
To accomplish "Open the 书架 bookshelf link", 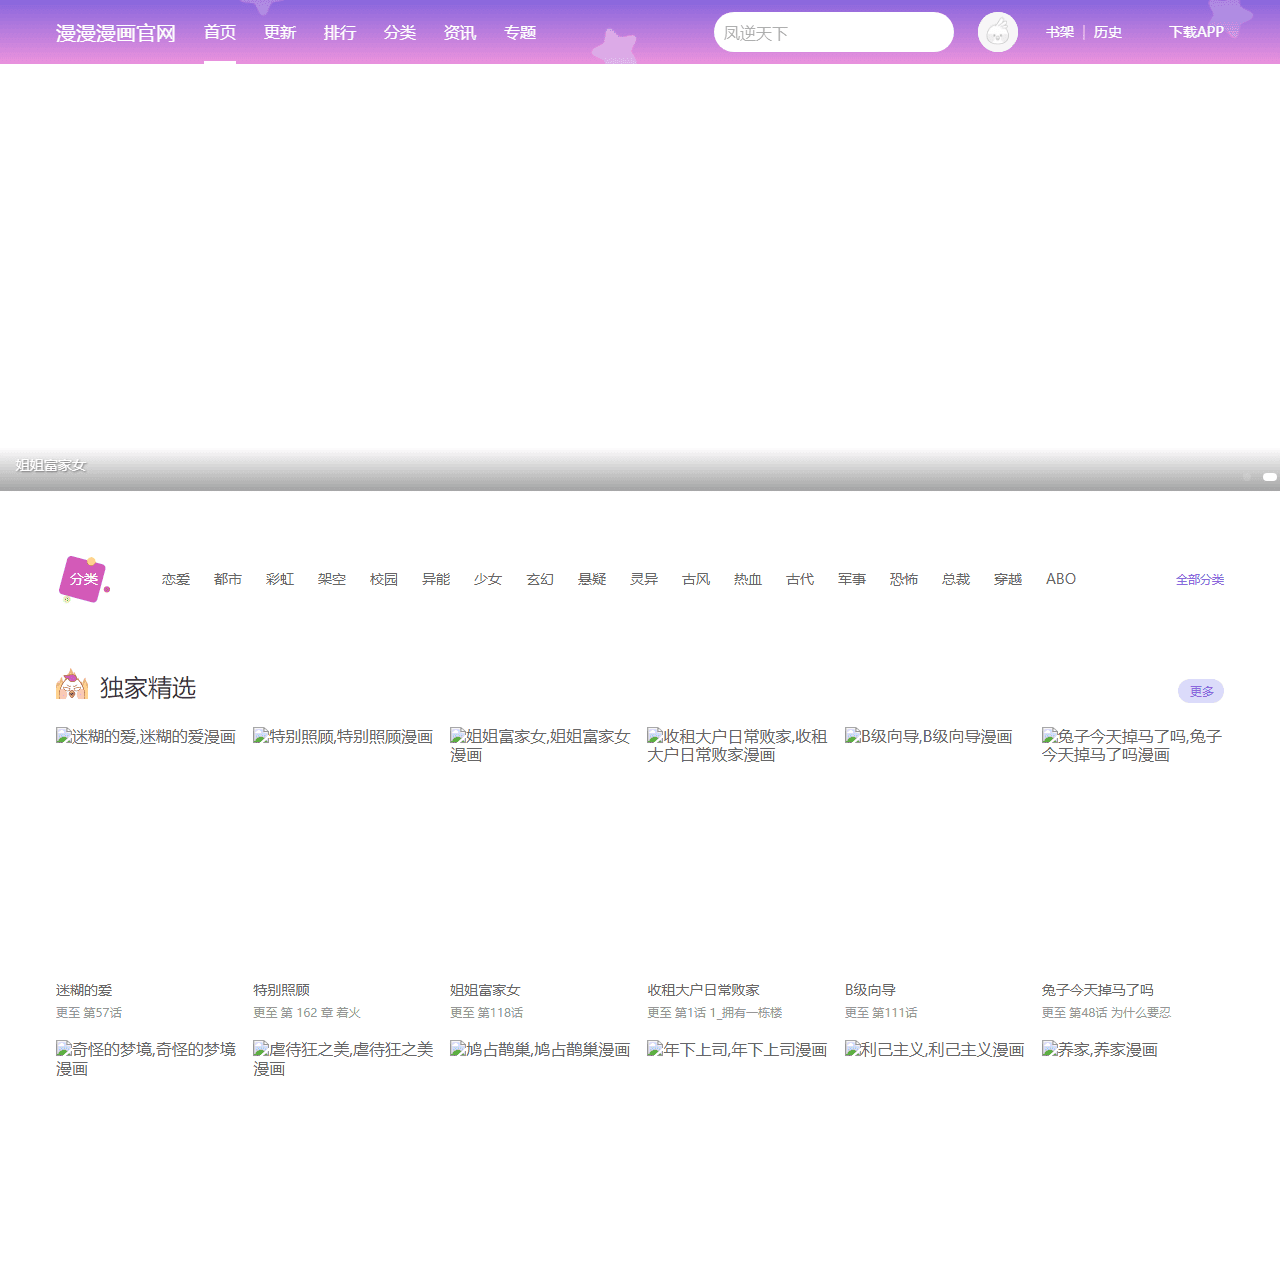I will pyautogui.click(x=1060, y=32).
